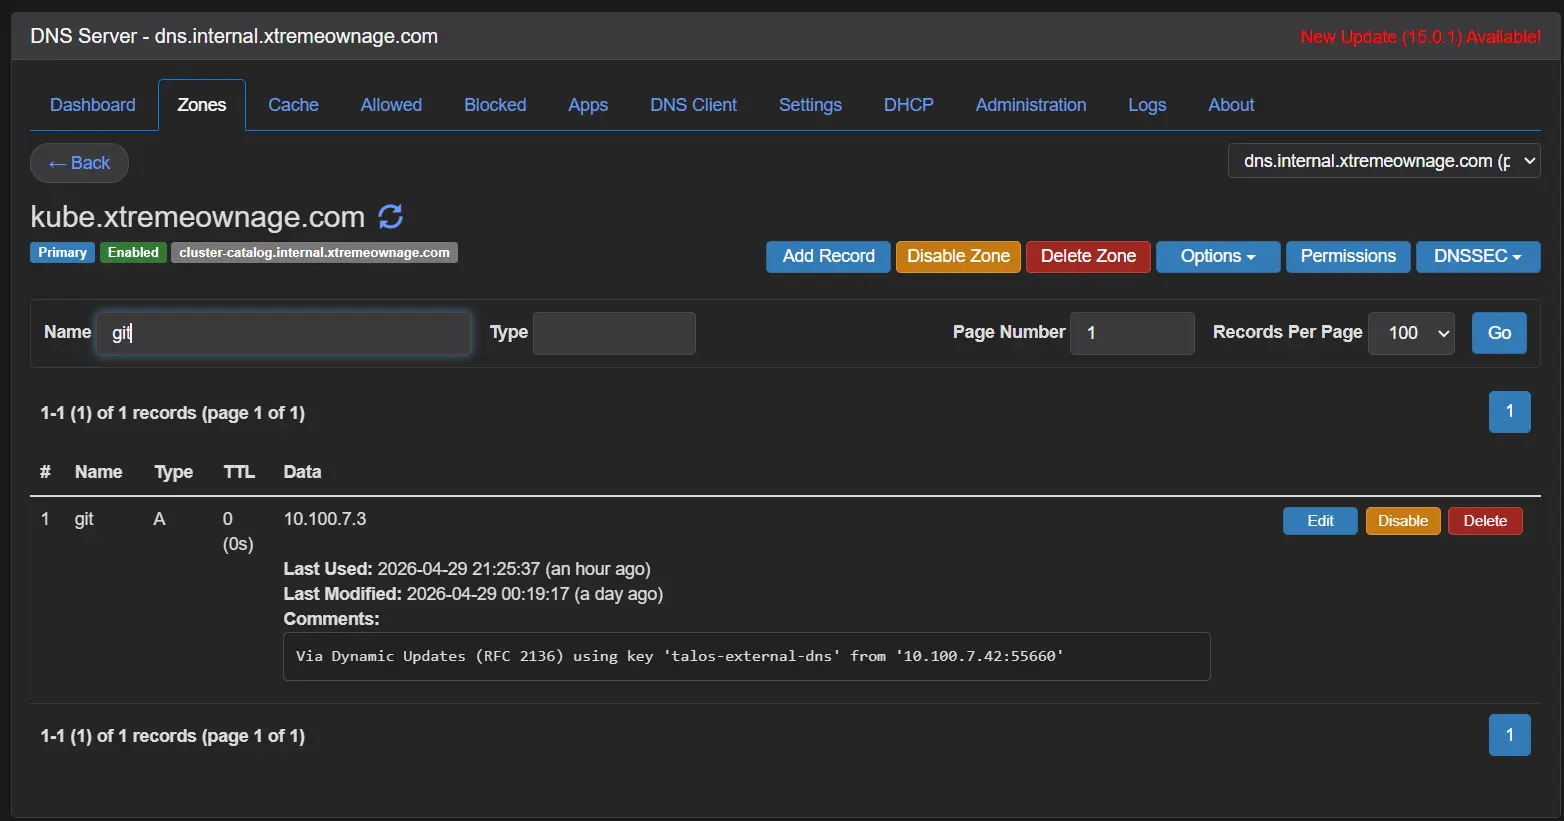This screenshot has height=821, width=1564.
Task: Open zone Permissions
Action: [1347, 256]
